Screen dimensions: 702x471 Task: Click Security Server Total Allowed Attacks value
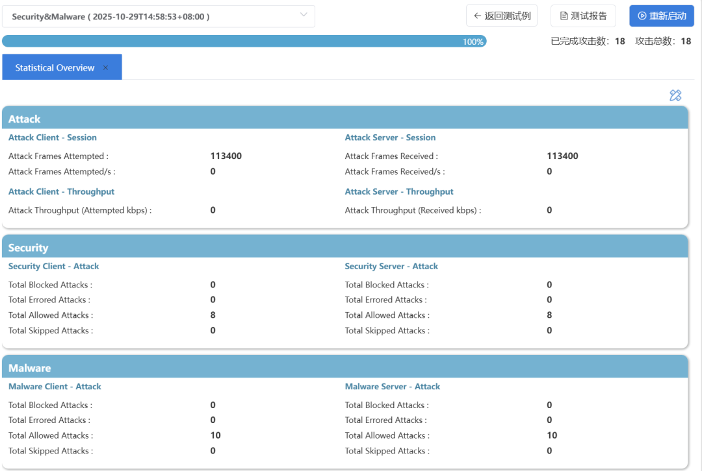pyautogui.click(x=549, y=315)
